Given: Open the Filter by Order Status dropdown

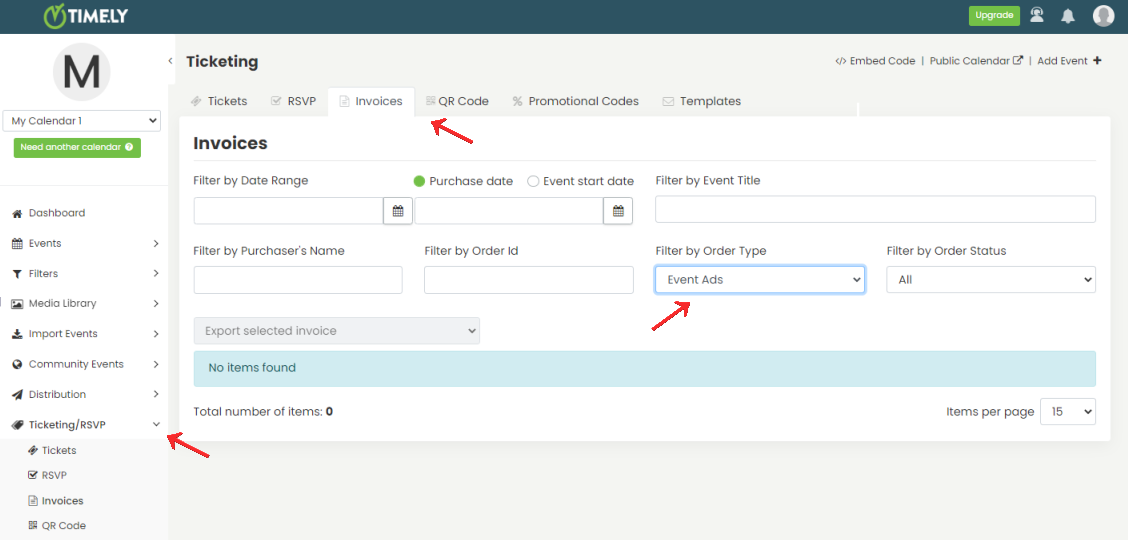Looking at the screenshot, I should click(991, 280).
